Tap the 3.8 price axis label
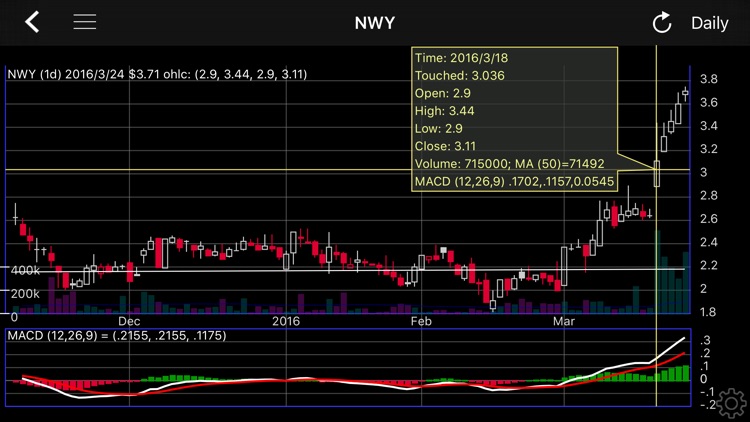This screenshot has width=750, height=422. (x=709, y=79)
